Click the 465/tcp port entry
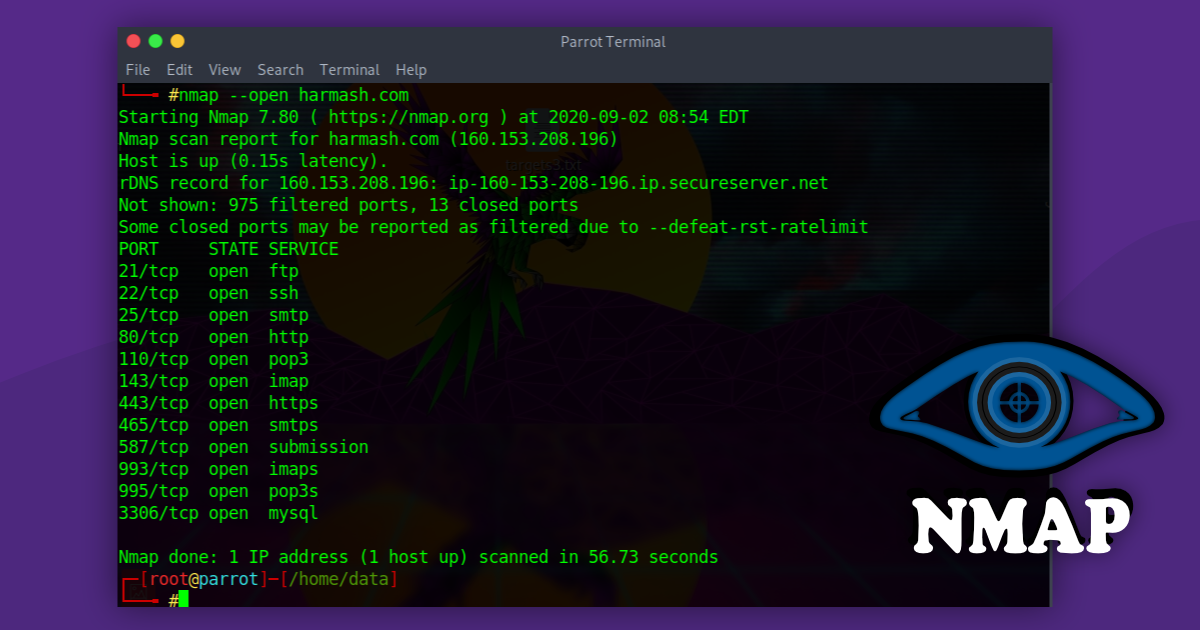The height and width of the screenshot is (630, 1200). (153, 425)
